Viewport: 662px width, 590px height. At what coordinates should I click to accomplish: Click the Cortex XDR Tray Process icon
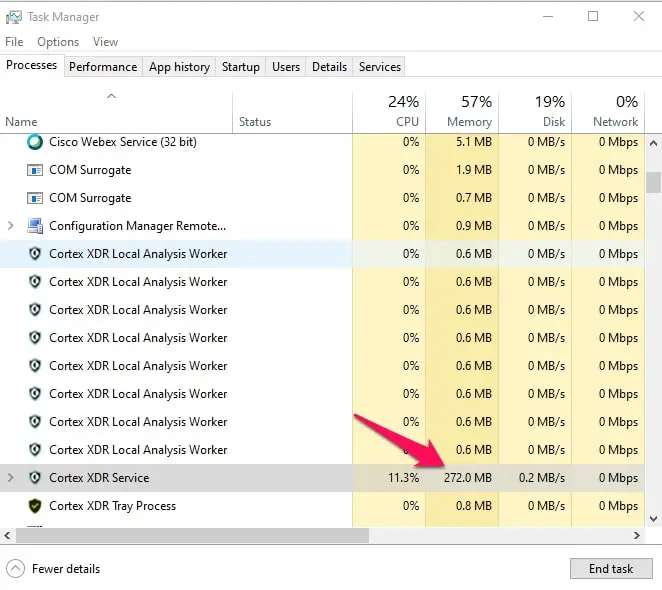(35, 506)
